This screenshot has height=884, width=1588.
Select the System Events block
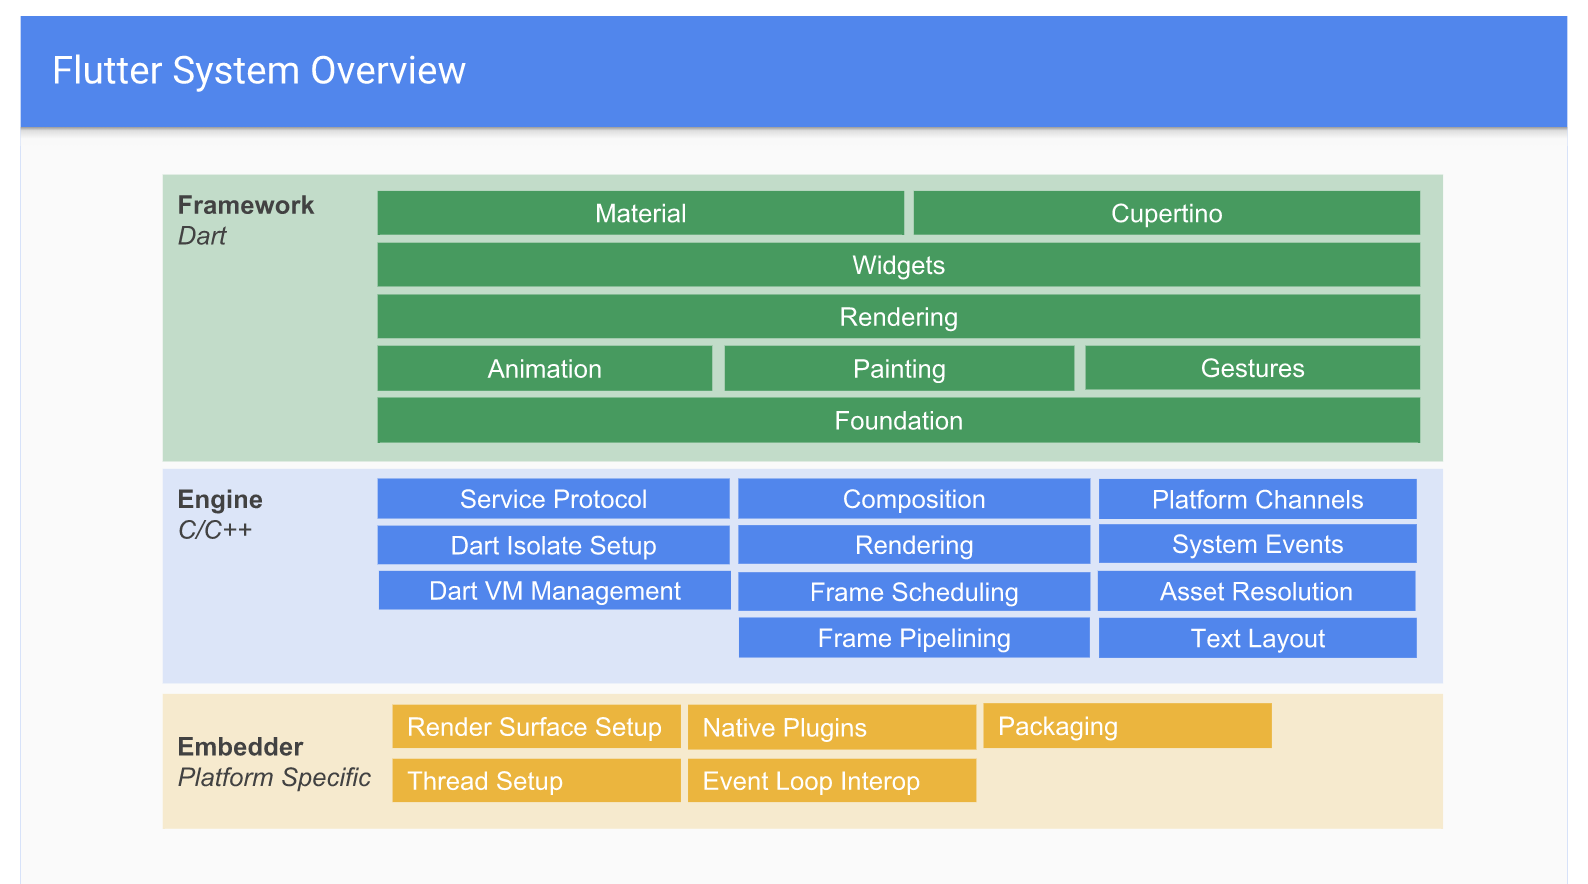(1258, 544)
